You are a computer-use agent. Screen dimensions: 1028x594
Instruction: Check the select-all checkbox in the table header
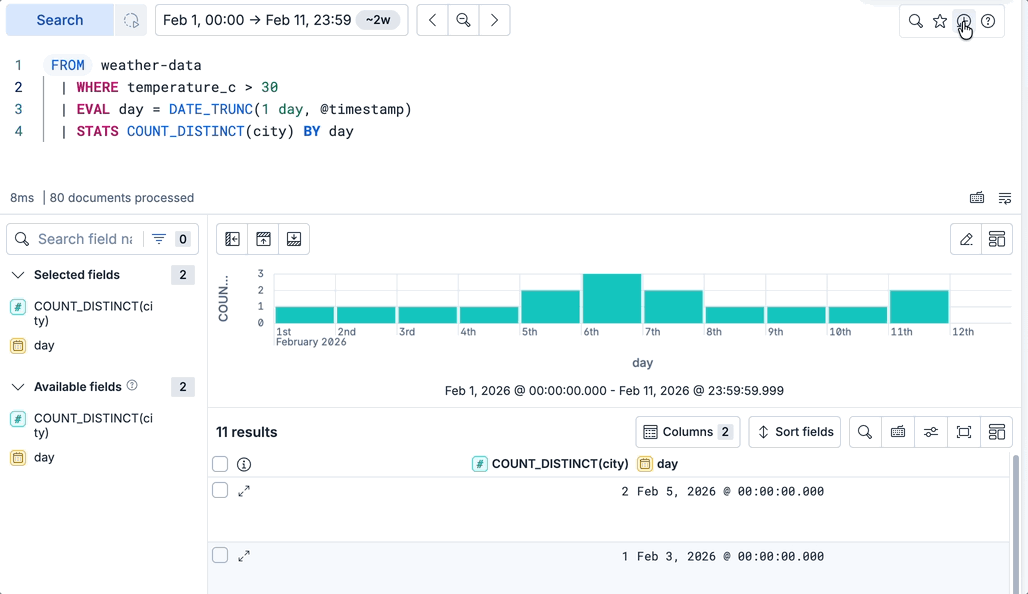[x=220, y=464]
